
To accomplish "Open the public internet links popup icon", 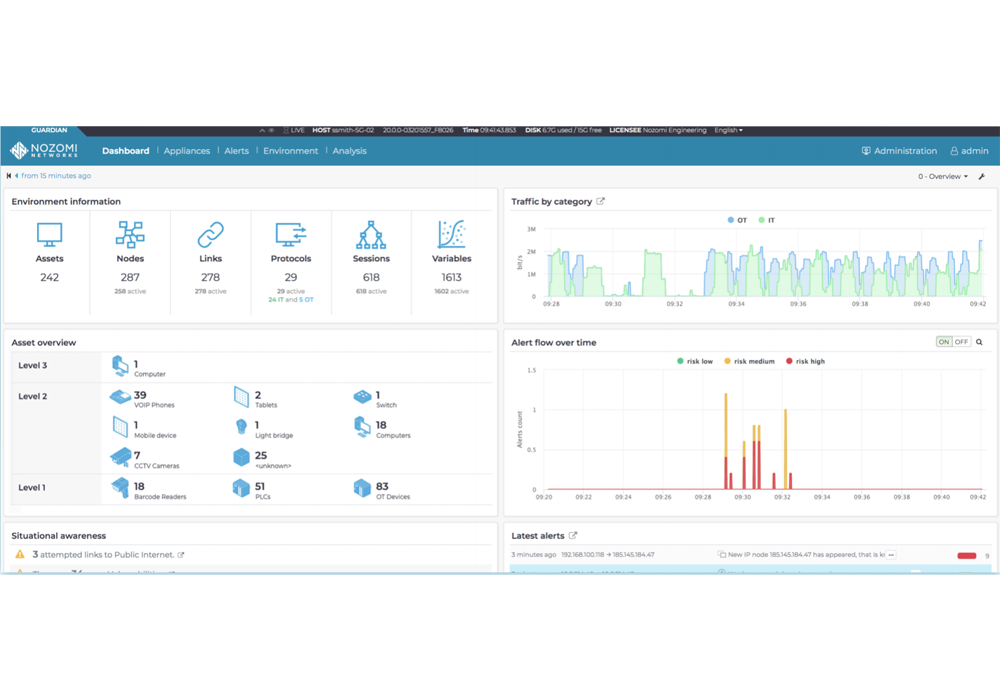I will pyautogui.click(x=181, y=555).
